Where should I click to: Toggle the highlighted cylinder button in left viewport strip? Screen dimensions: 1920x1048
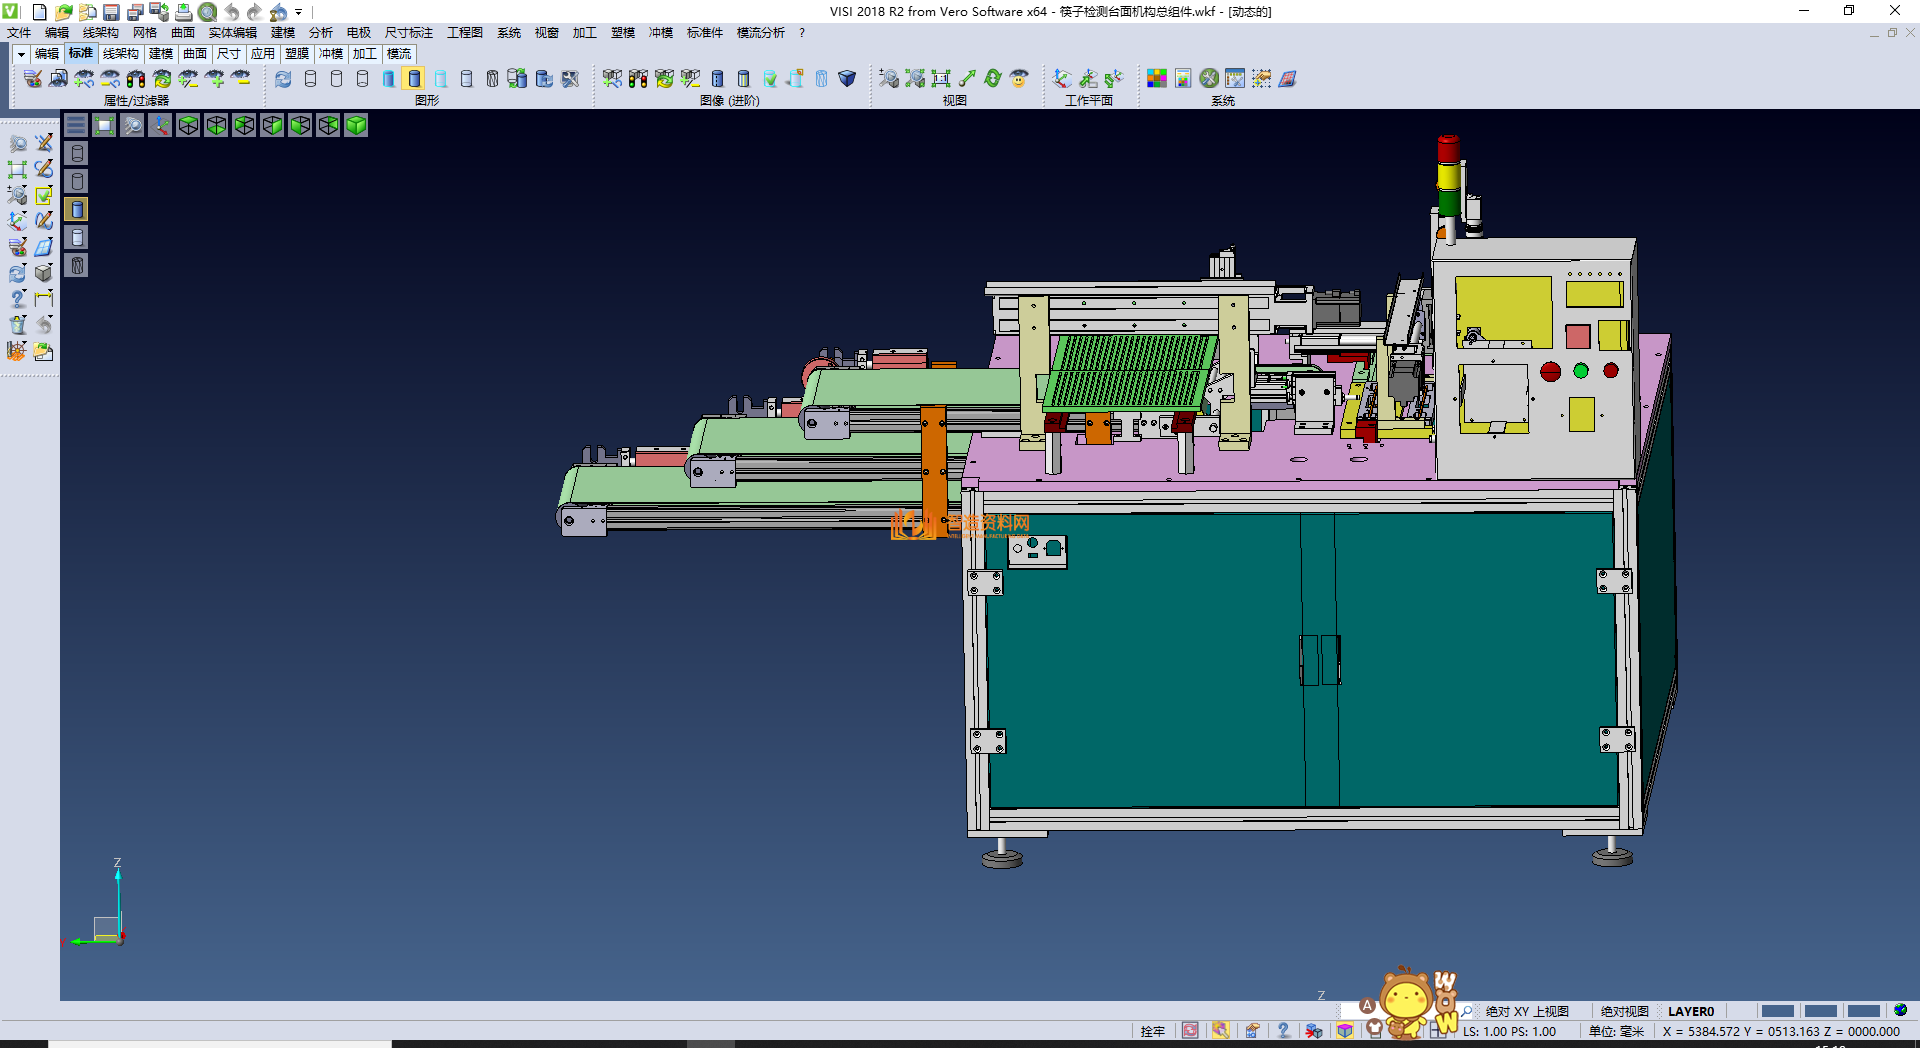tap(77, 209)
